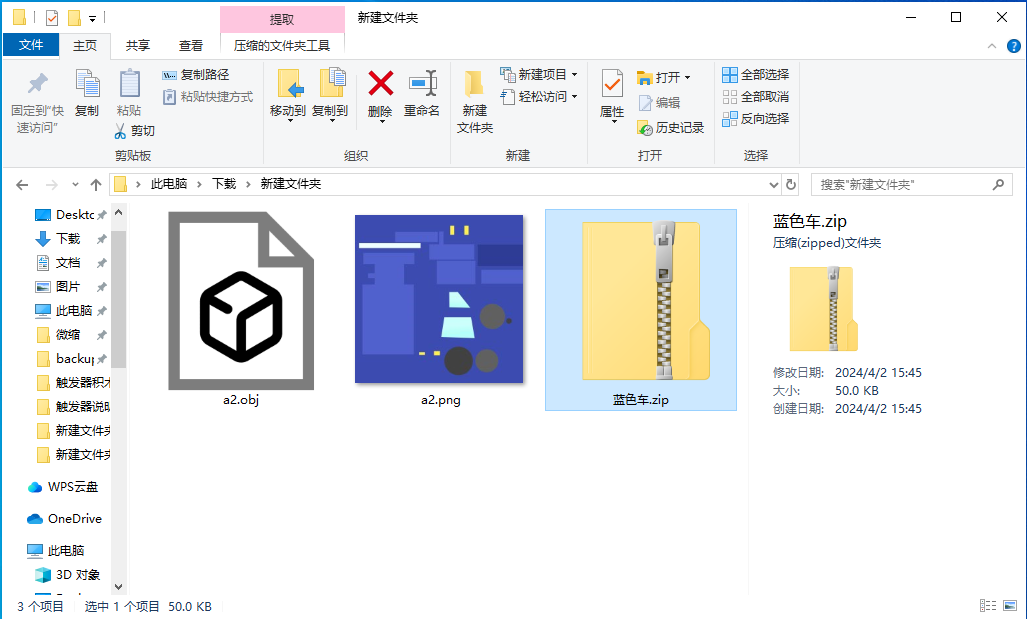Click the search magnifier icon
This screenshot has height=619, width=1027.
coord(998,185)
